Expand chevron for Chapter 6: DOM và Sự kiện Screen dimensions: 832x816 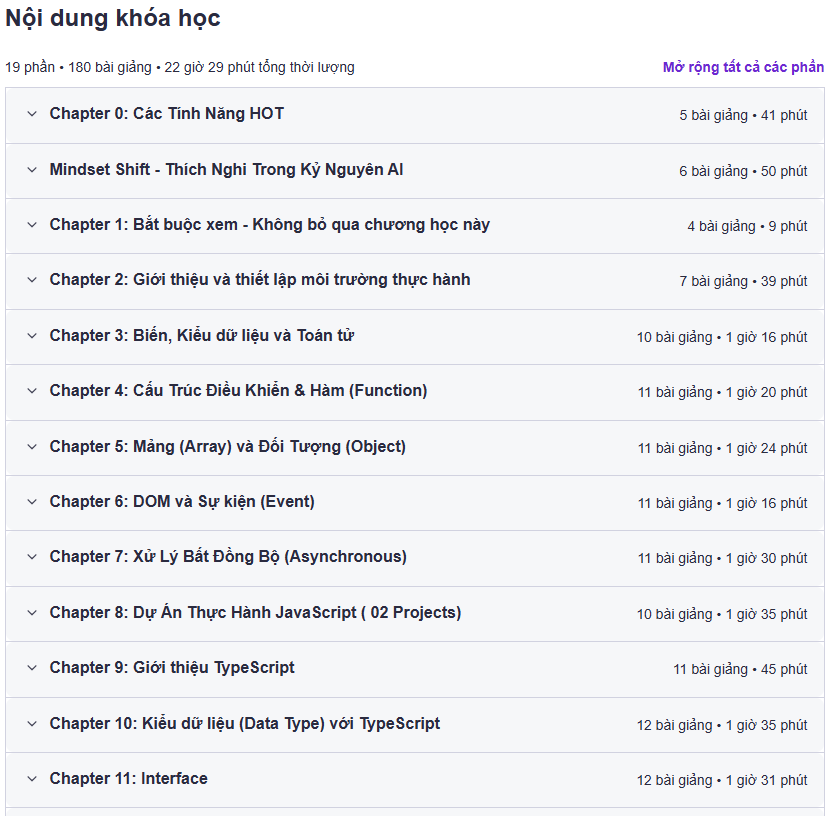click(32, 501)
